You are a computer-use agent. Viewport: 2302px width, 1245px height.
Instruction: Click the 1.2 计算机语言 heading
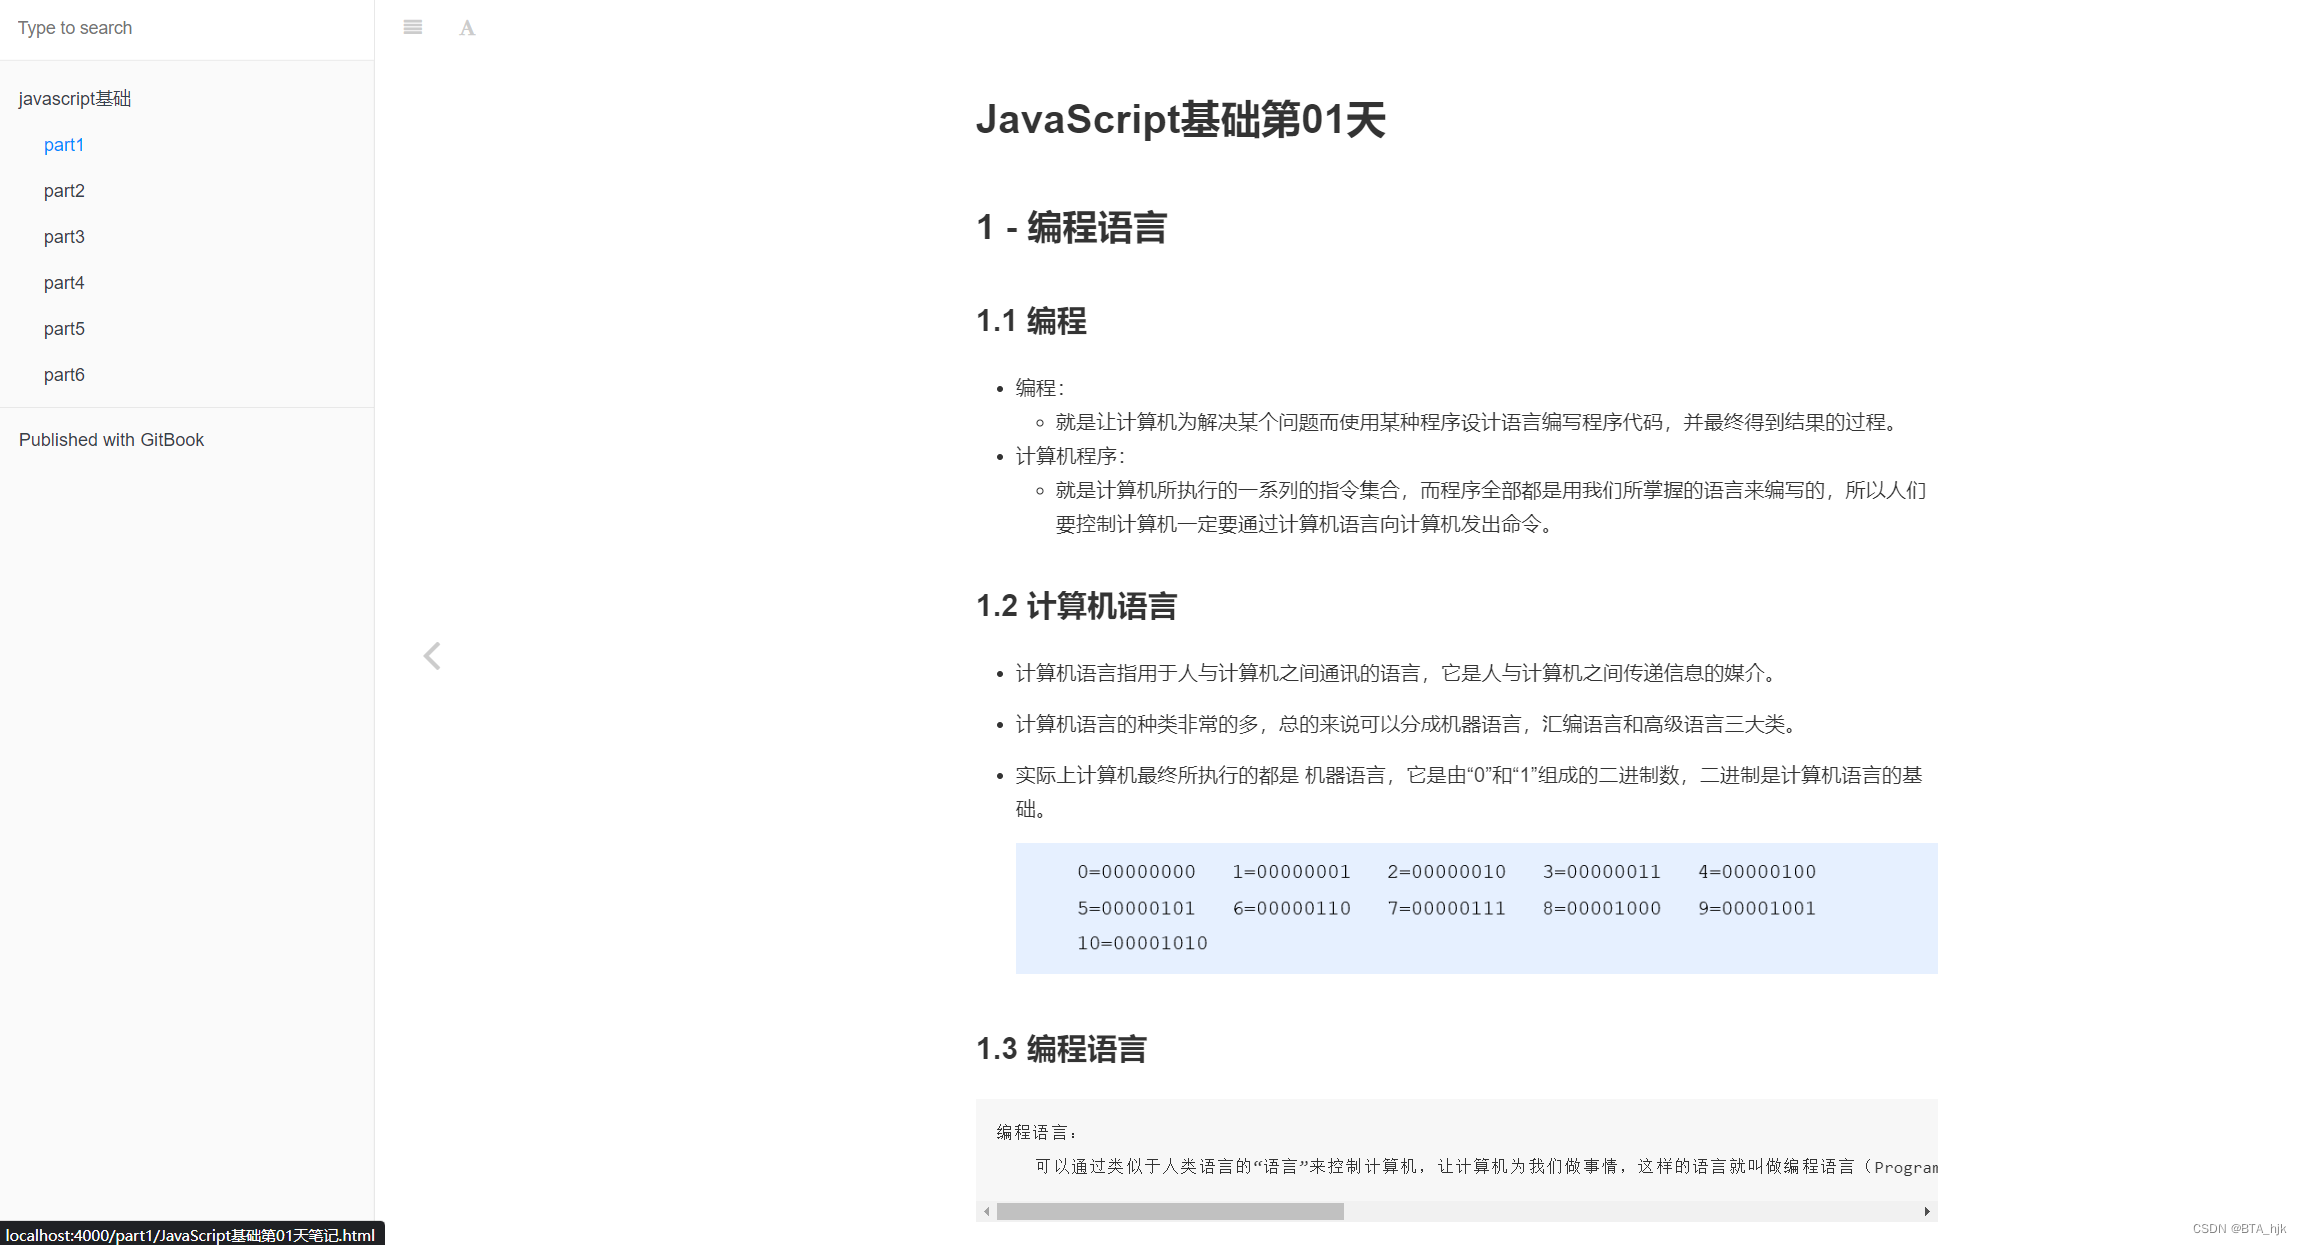tap(1076, 606)
